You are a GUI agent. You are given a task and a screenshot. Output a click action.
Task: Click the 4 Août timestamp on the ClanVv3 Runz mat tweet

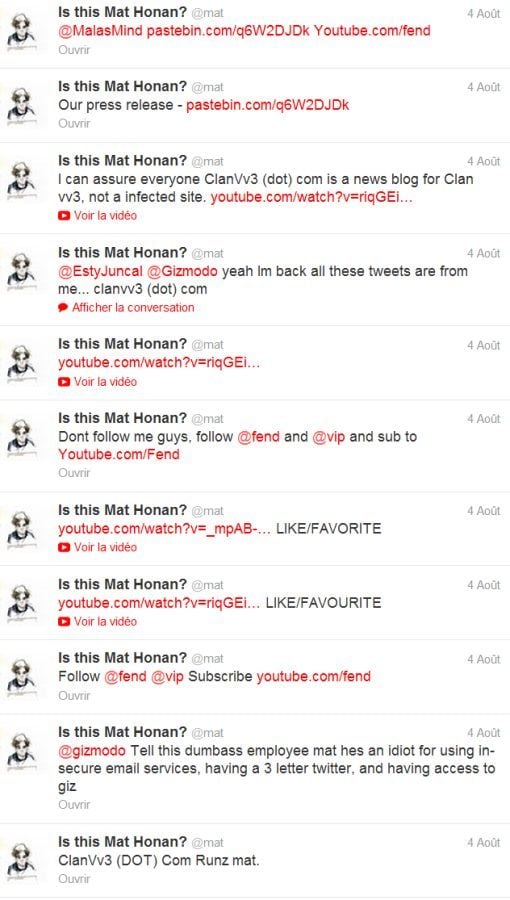483,843
